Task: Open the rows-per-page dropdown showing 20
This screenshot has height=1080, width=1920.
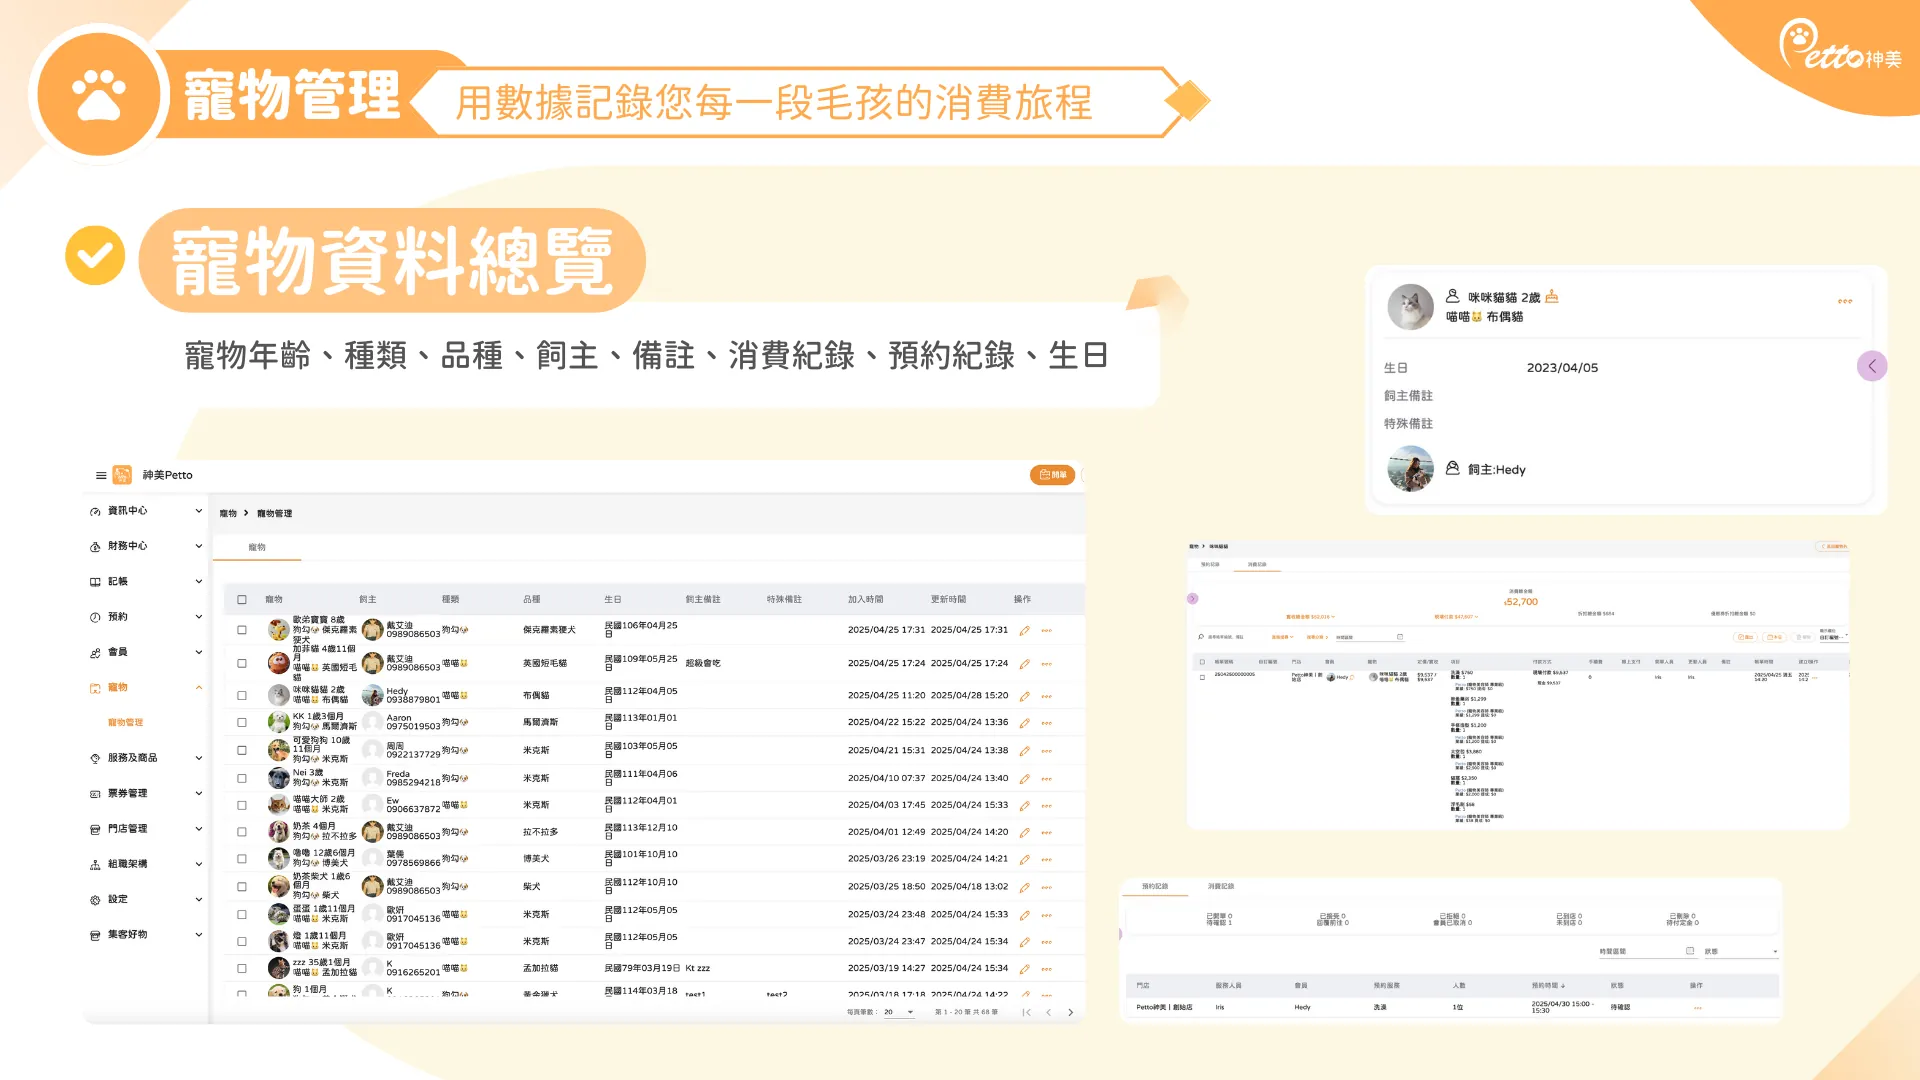Action: (x=898, y=1013)
